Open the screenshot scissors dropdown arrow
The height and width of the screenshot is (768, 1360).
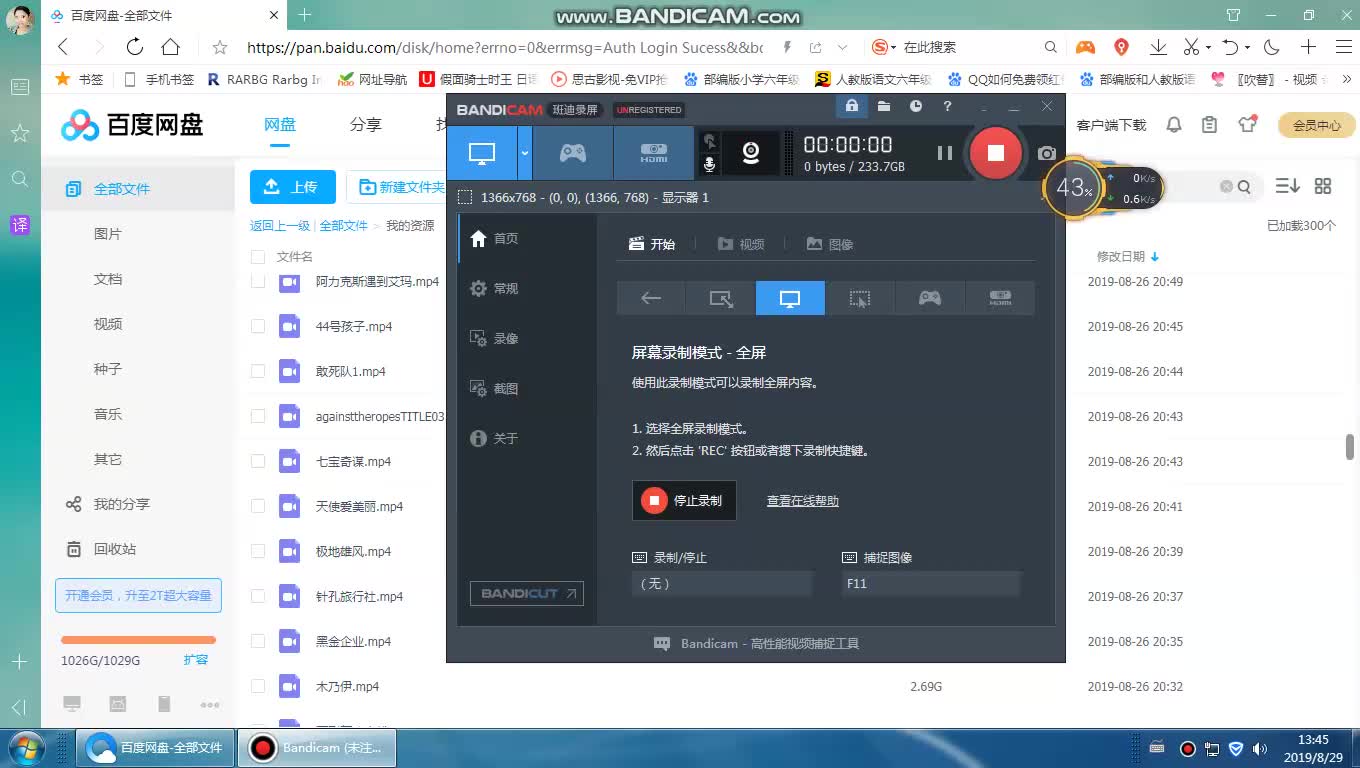pyautogui.click(x=1208, y=47)
